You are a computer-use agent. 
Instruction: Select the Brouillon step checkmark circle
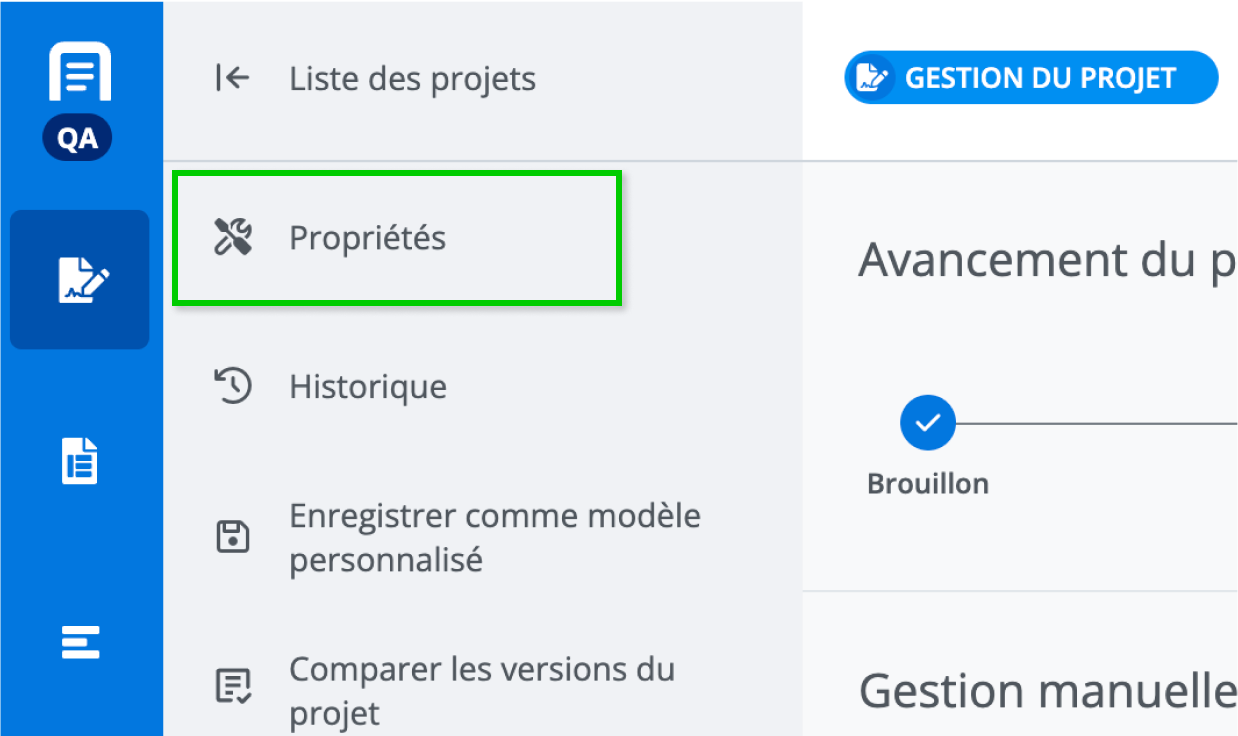point(928,423)
